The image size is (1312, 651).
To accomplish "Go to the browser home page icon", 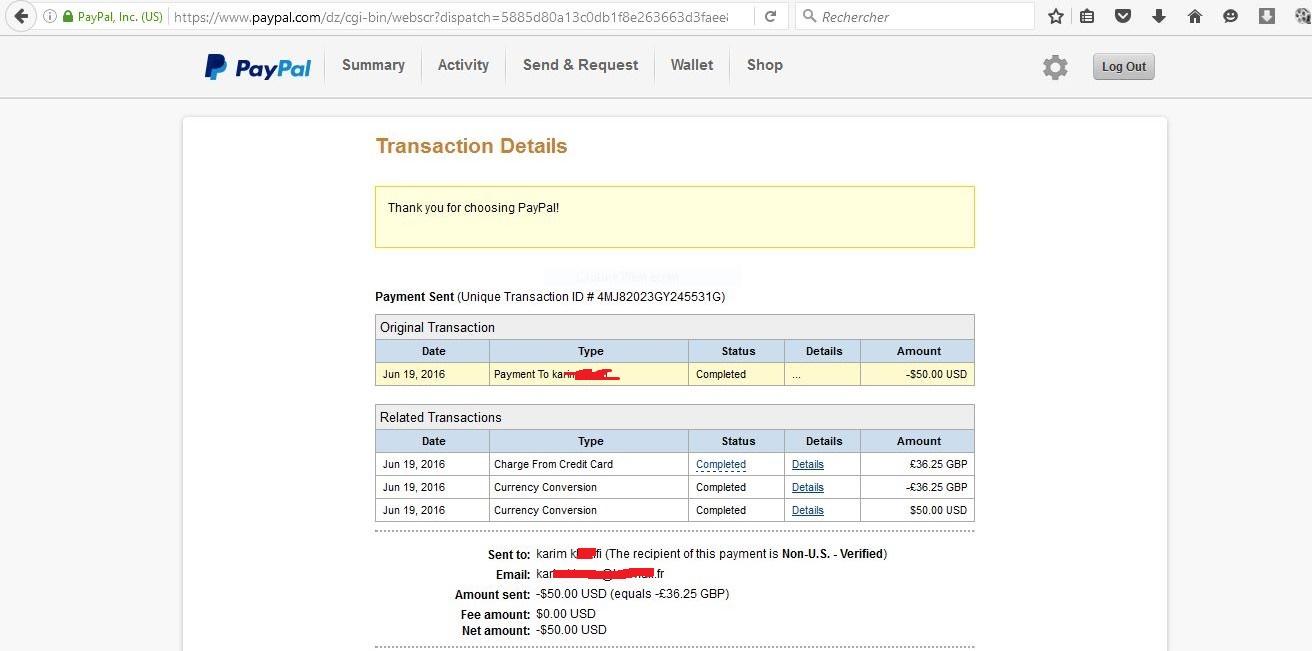I will [x=1194, y=17].
